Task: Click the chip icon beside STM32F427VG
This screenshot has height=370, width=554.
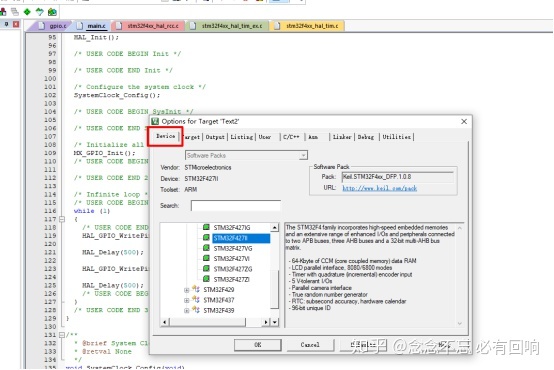Action: [x=206, y=248]
